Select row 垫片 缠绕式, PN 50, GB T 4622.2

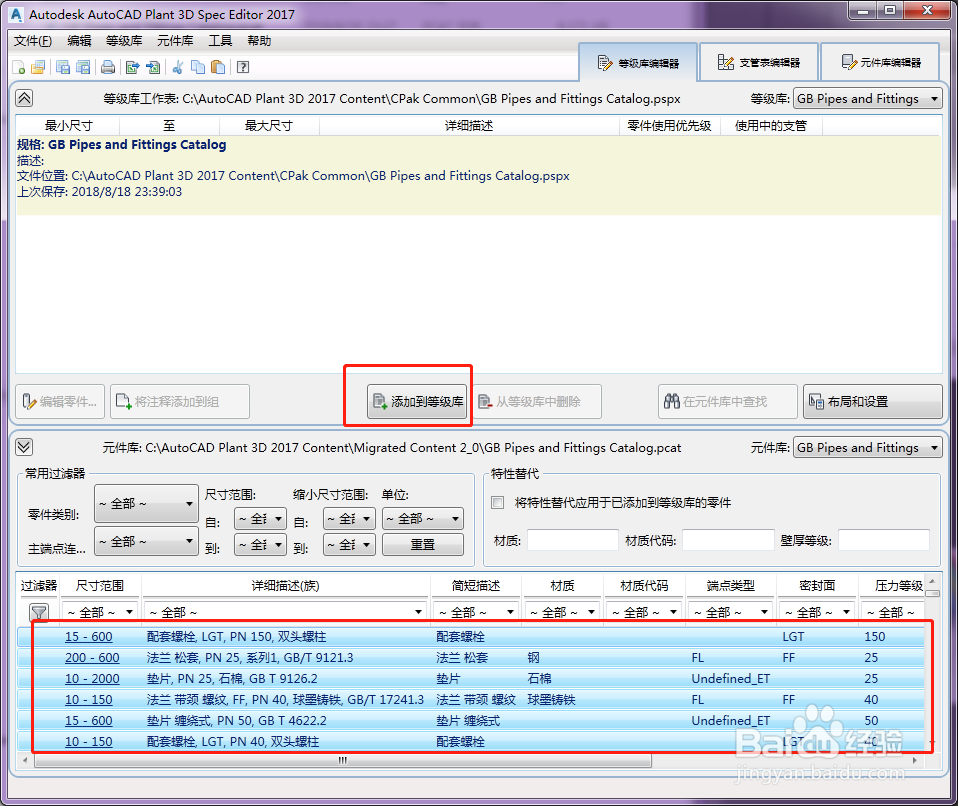pyautogui.click(x=470, y=720)
